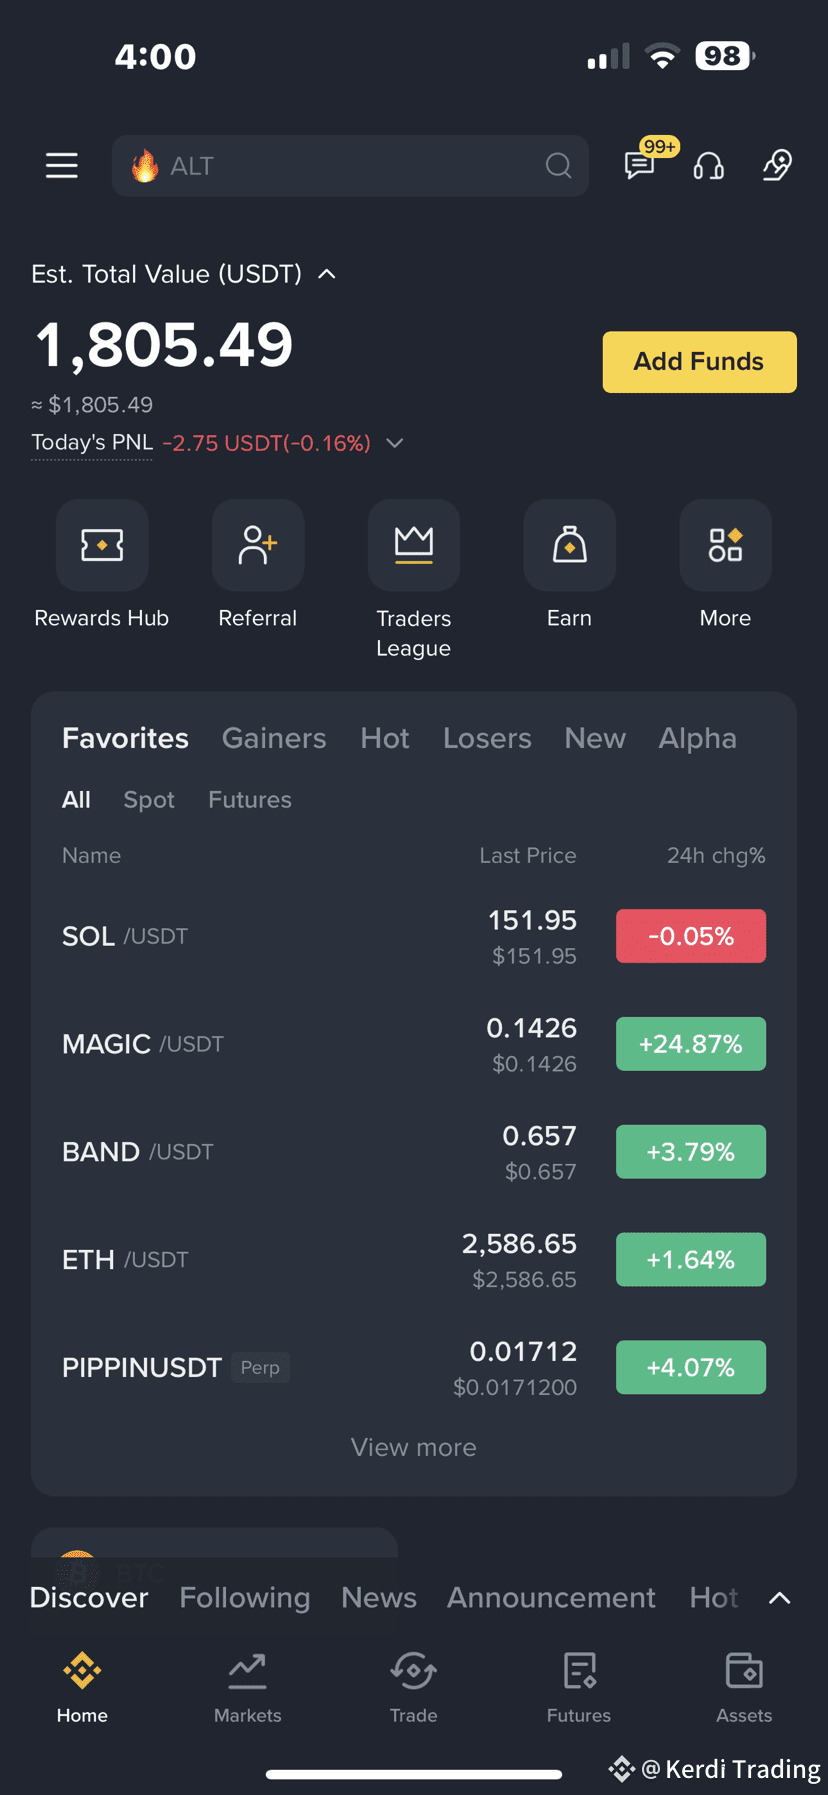
Task: Expand Today's PNL dropdown arrow
Action: [395, 443]
